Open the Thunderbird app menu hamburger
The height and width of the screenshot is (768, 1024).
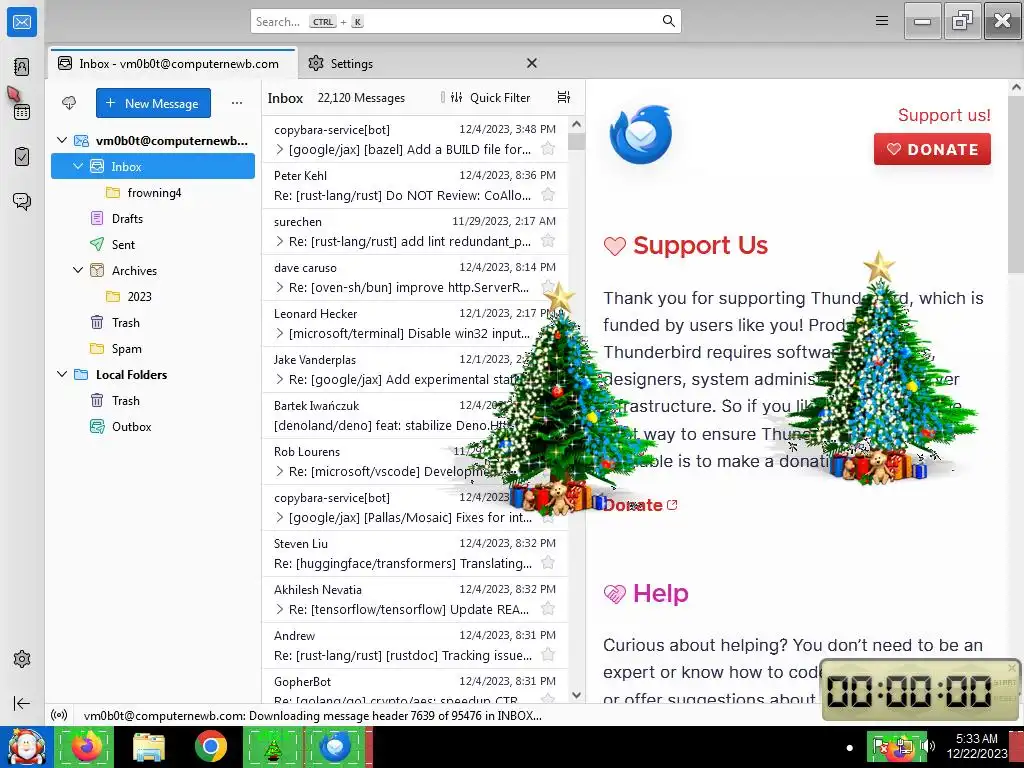pyautogui.click(x=882, y=21)
